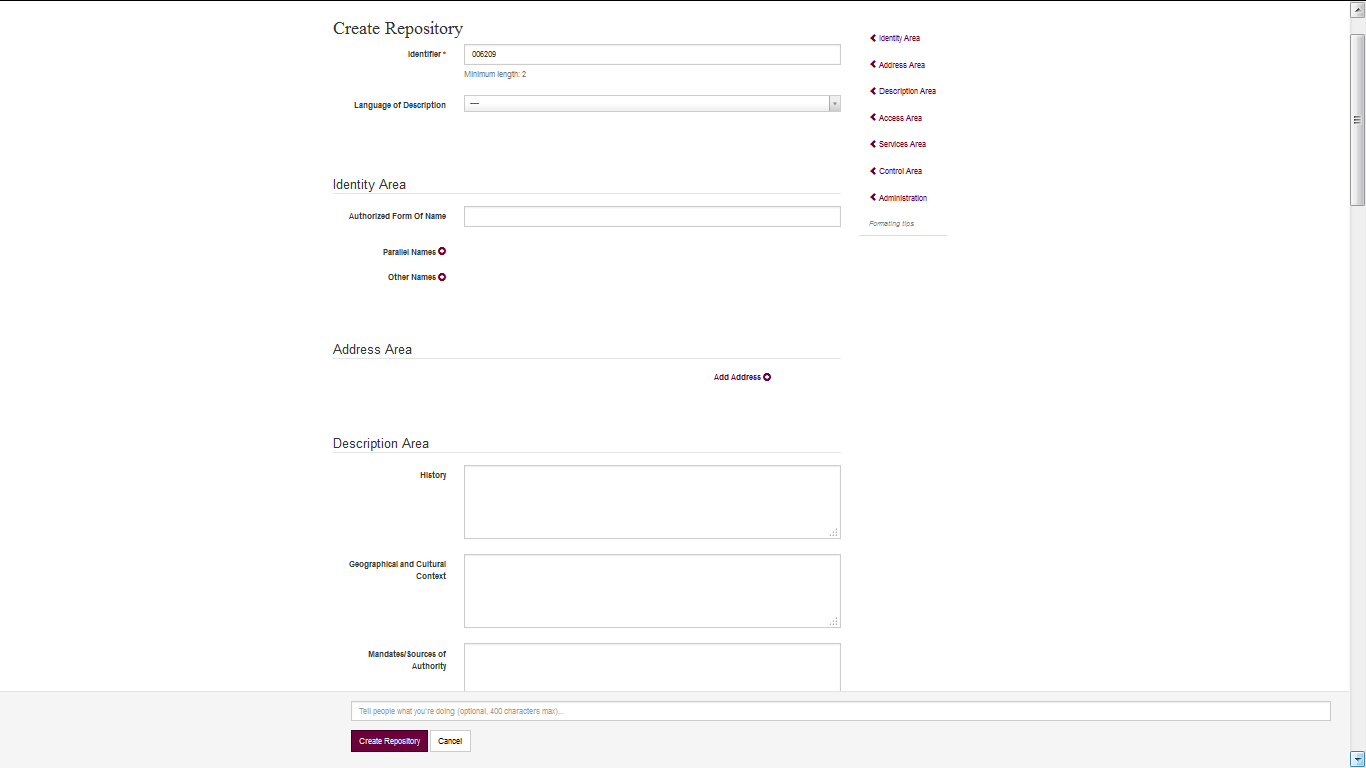1366x768 pixels.
Task: Open the Language of Description dropdown
Action: [650, 103]
